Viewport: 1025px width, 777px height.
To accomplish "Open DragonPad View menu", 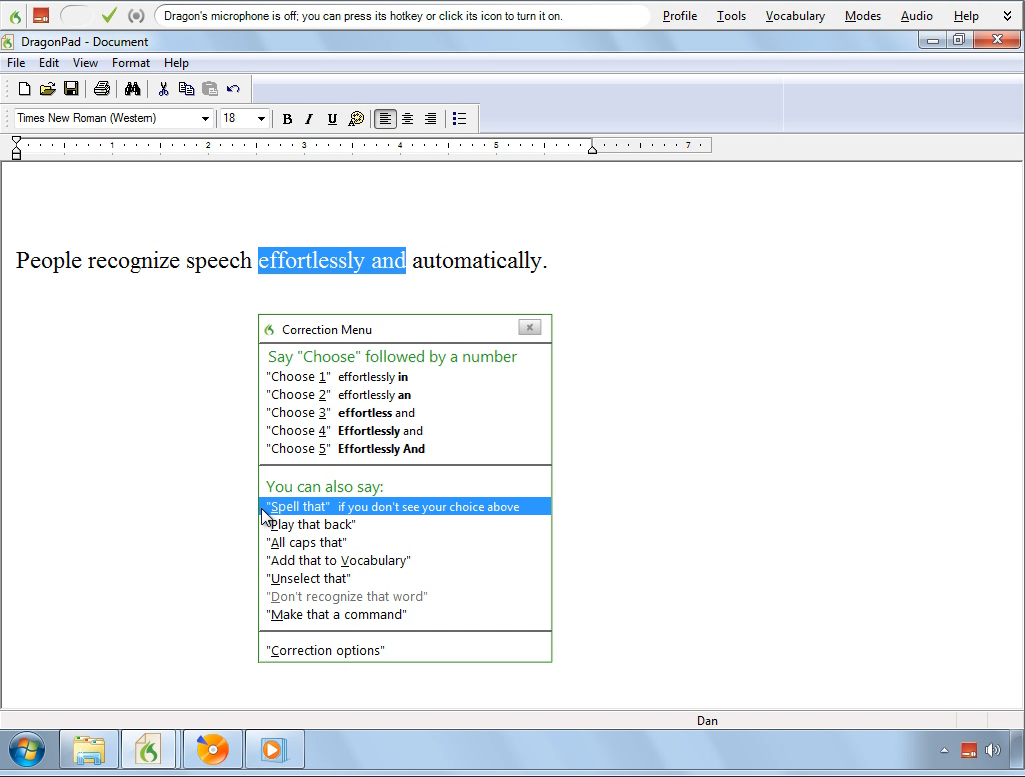I will tap(85, 63).
